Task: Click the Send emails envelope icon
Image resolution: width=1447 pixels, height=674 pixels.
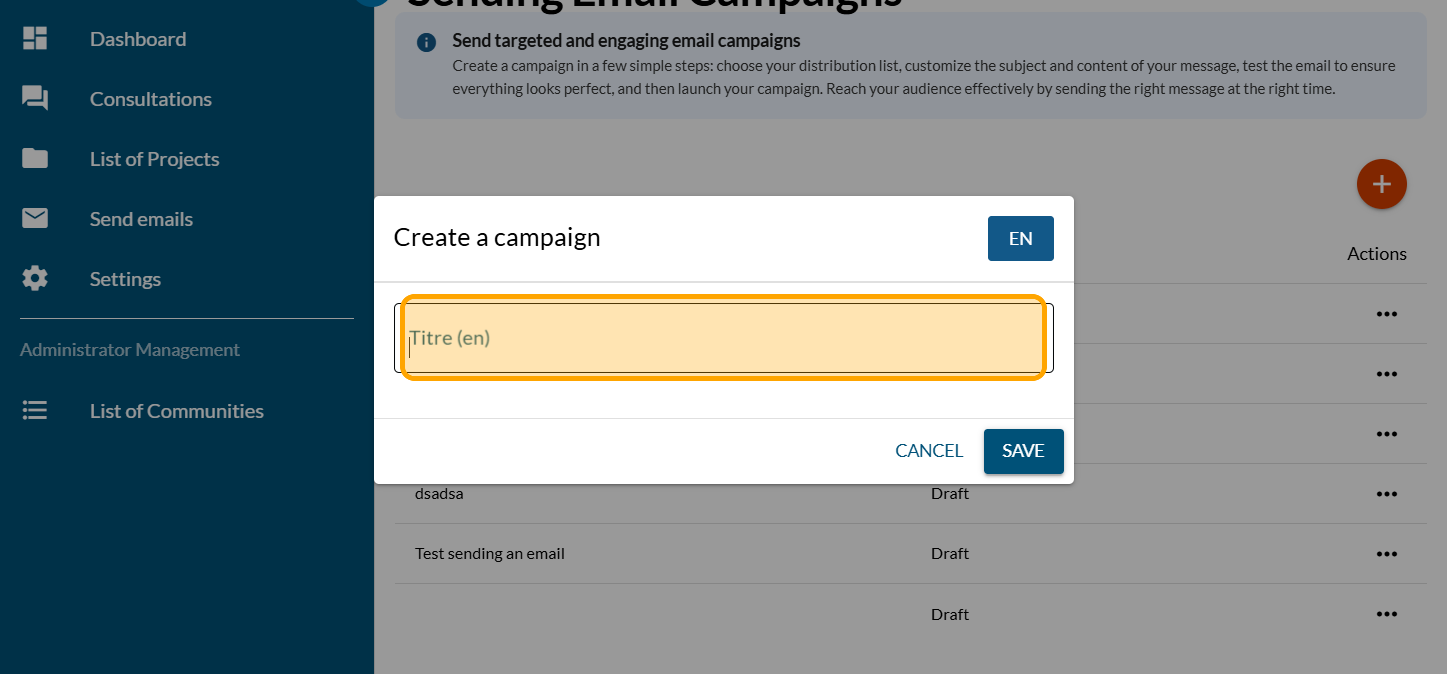Action: (x=35, y=218)
